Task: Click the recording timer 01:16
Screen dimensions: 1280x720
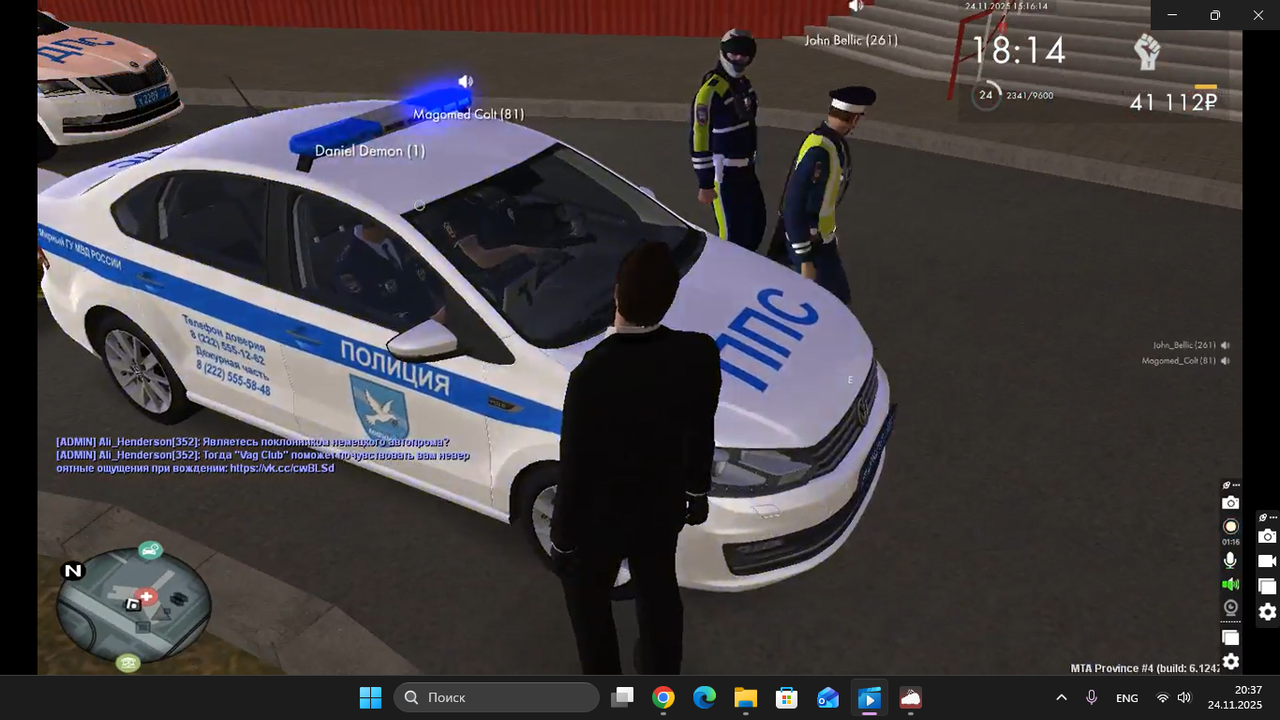Action: (1231, 542)
